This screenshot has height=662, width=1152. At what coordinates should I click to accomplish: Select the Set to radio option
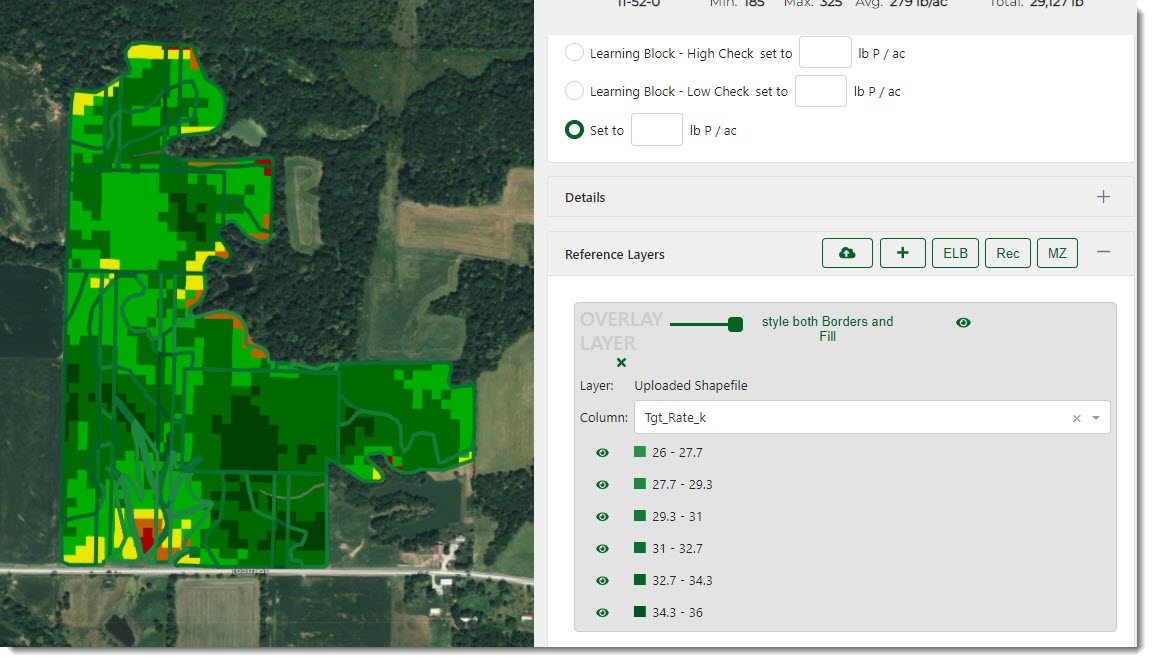[574, 130]
